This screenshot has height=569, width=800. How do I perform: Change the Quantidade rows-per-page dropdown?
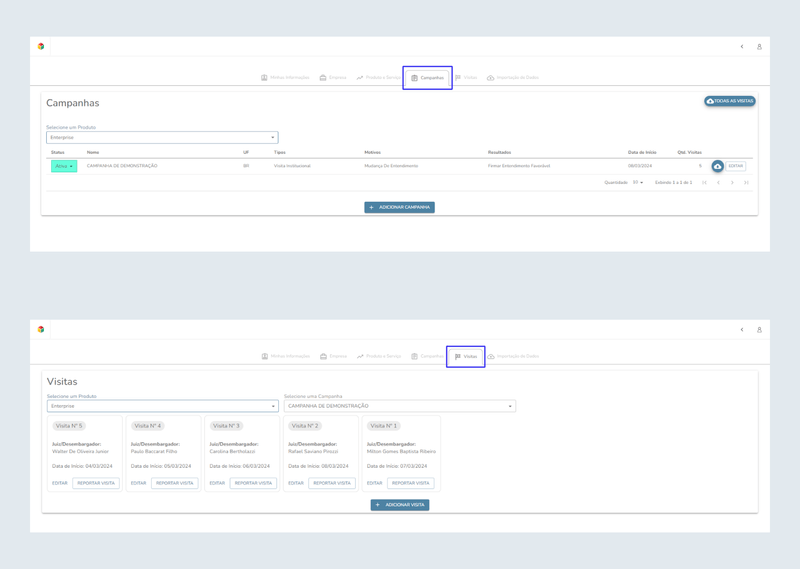click(x=638, y=183)
